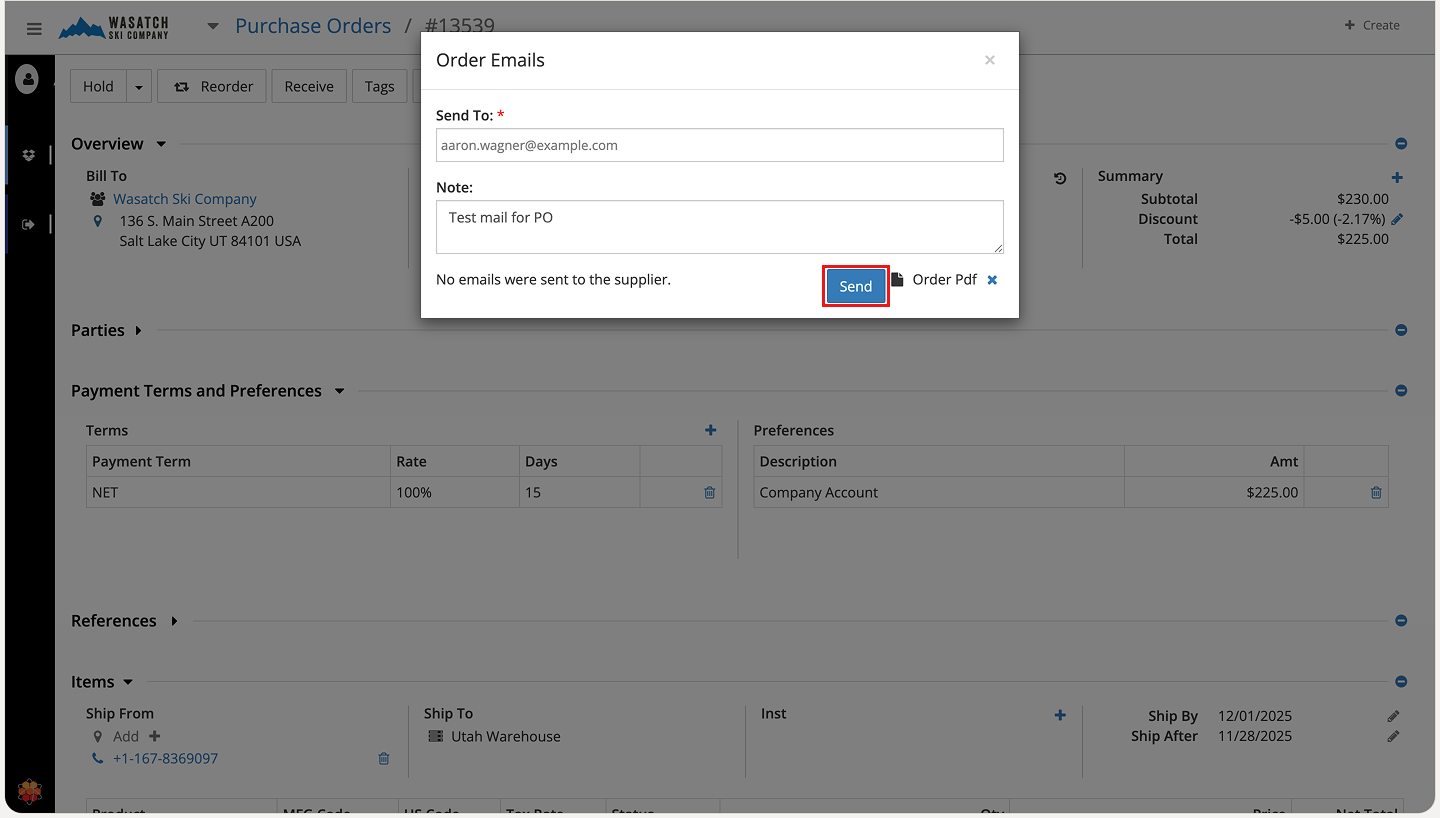Screen dimensions: 1440x818
Task: Collapse the References section with minus icon
Action: pyautogui.click(x=1401, y=621)
